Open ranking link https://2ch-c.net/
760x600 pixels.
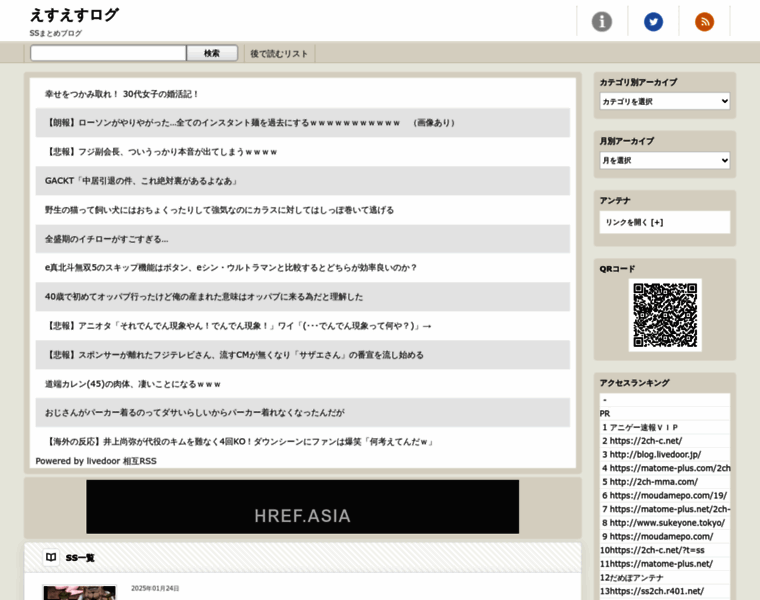coord(646,441)
